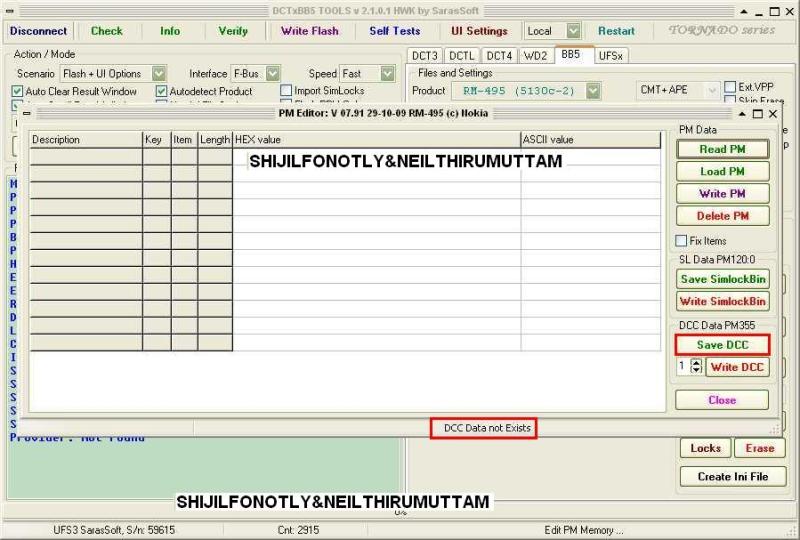Click Save SimlockBin button
The height and width of the screenshot is (540, 800).
pos(723,279)
